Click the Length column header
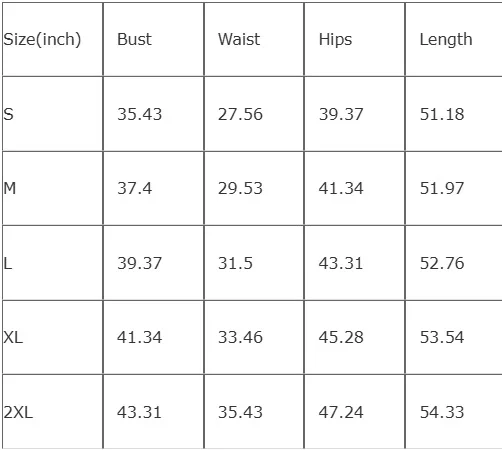This screenshot has height=450, width=502. pos(446,40)
